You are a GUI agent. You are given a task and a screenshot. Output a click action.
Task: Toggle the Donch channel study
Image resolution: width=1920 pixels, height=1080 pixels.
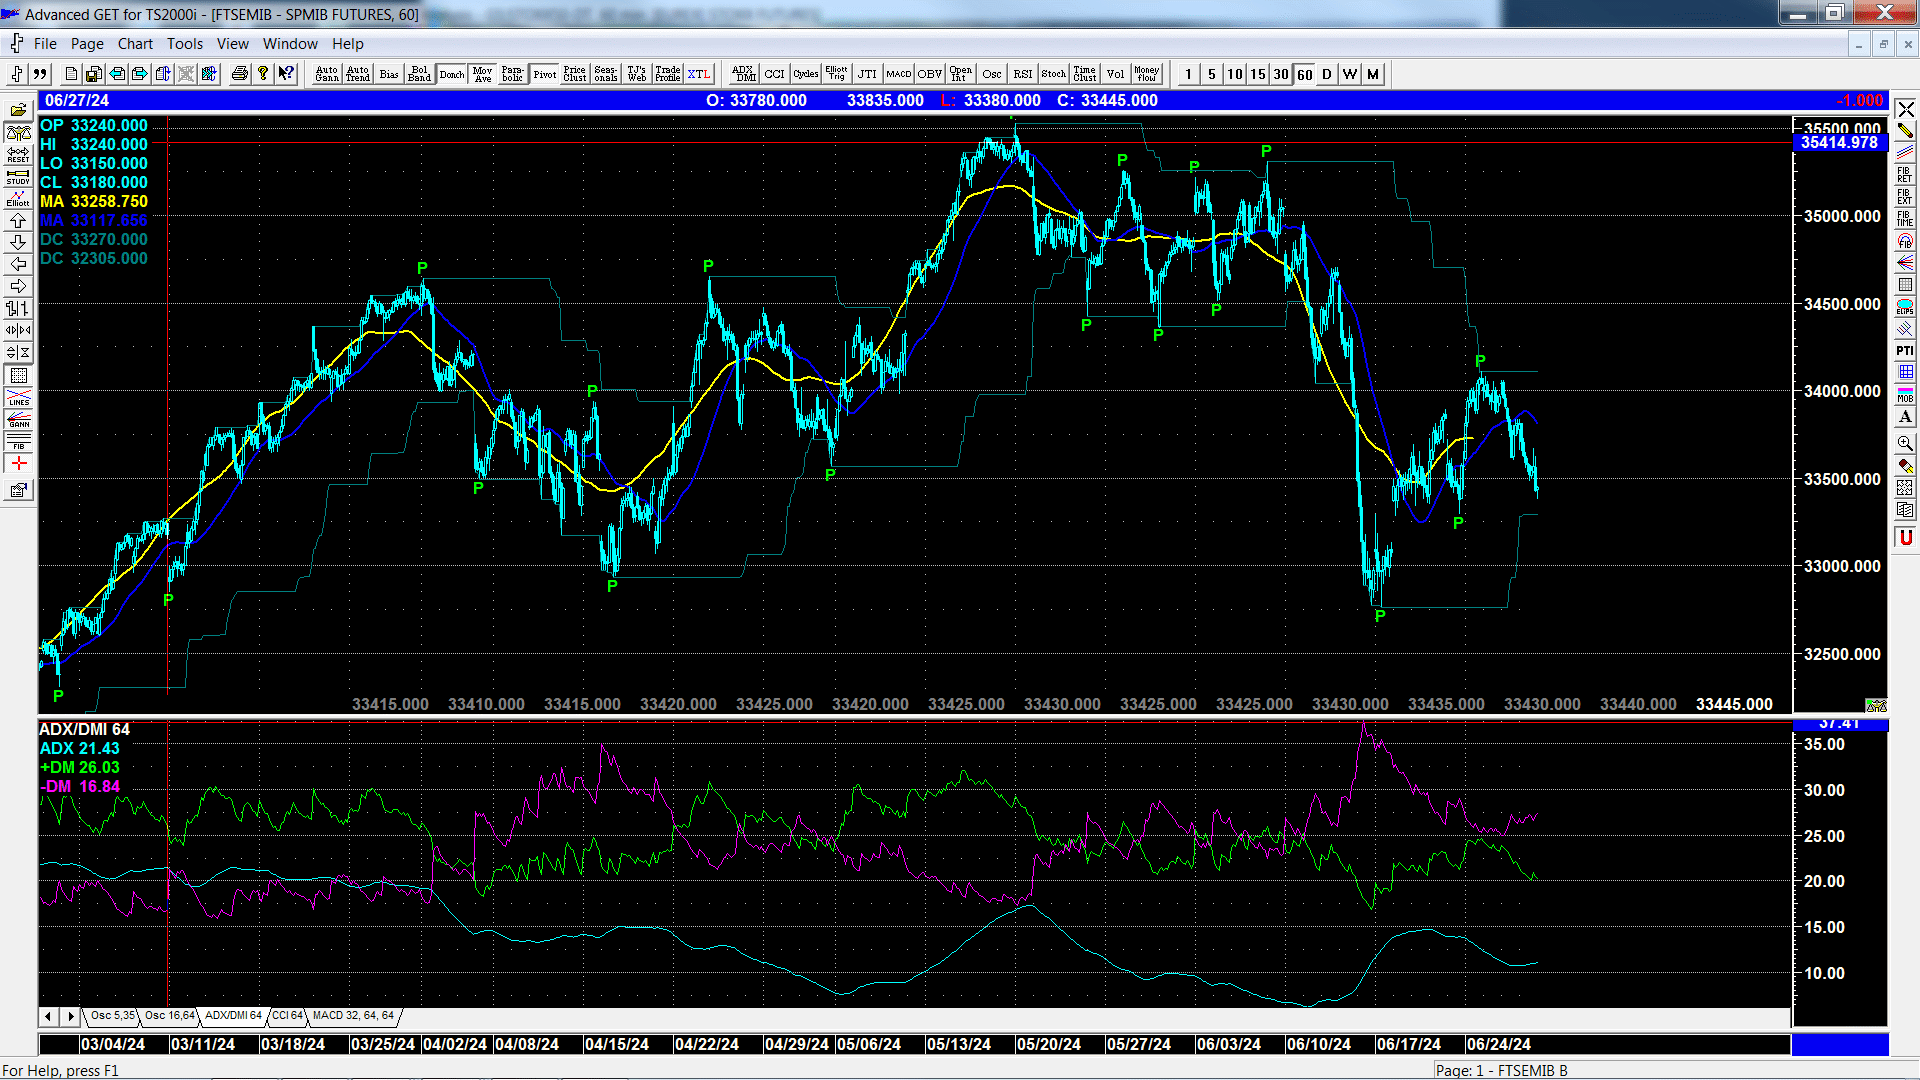tap(452, 74)
